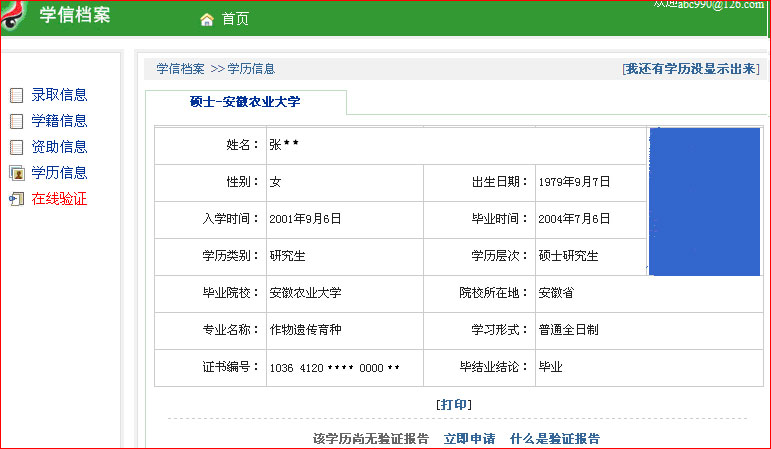Click 毕业院校 value 安徽农业大学

(305, 293)
